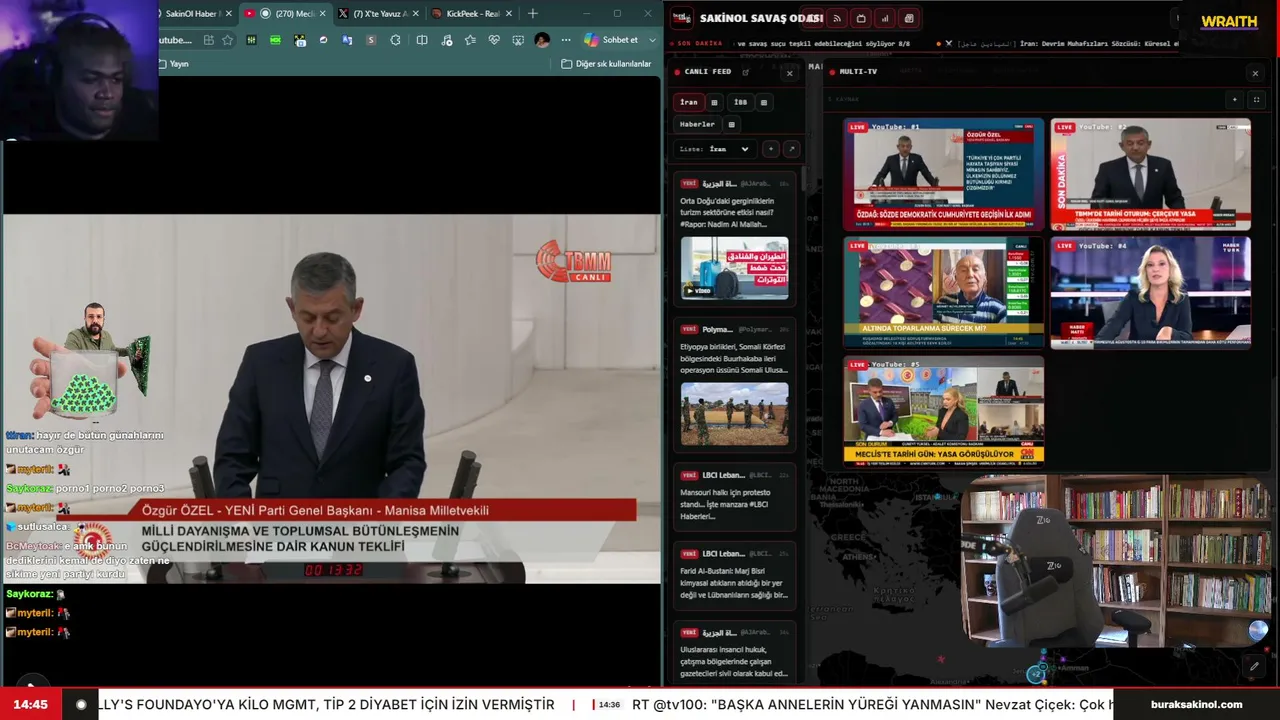Read the LBCI Mansouri protest post
This screenshot has width=1280, height=720.
tap(734, 495)
